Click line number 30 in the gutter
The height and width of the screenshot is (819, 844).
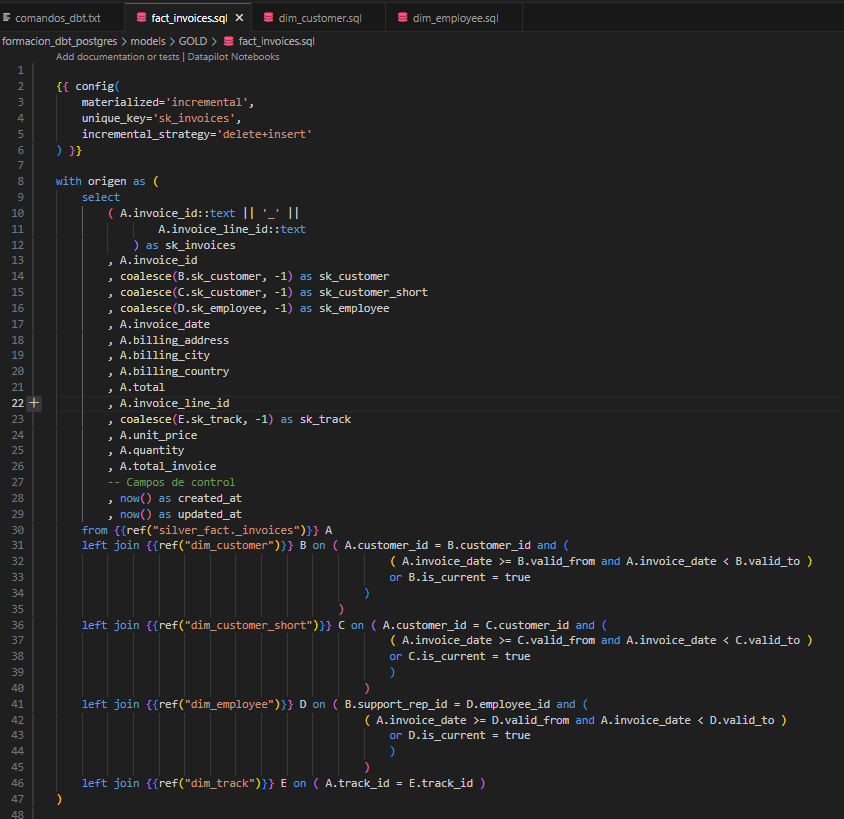[18, 529]
